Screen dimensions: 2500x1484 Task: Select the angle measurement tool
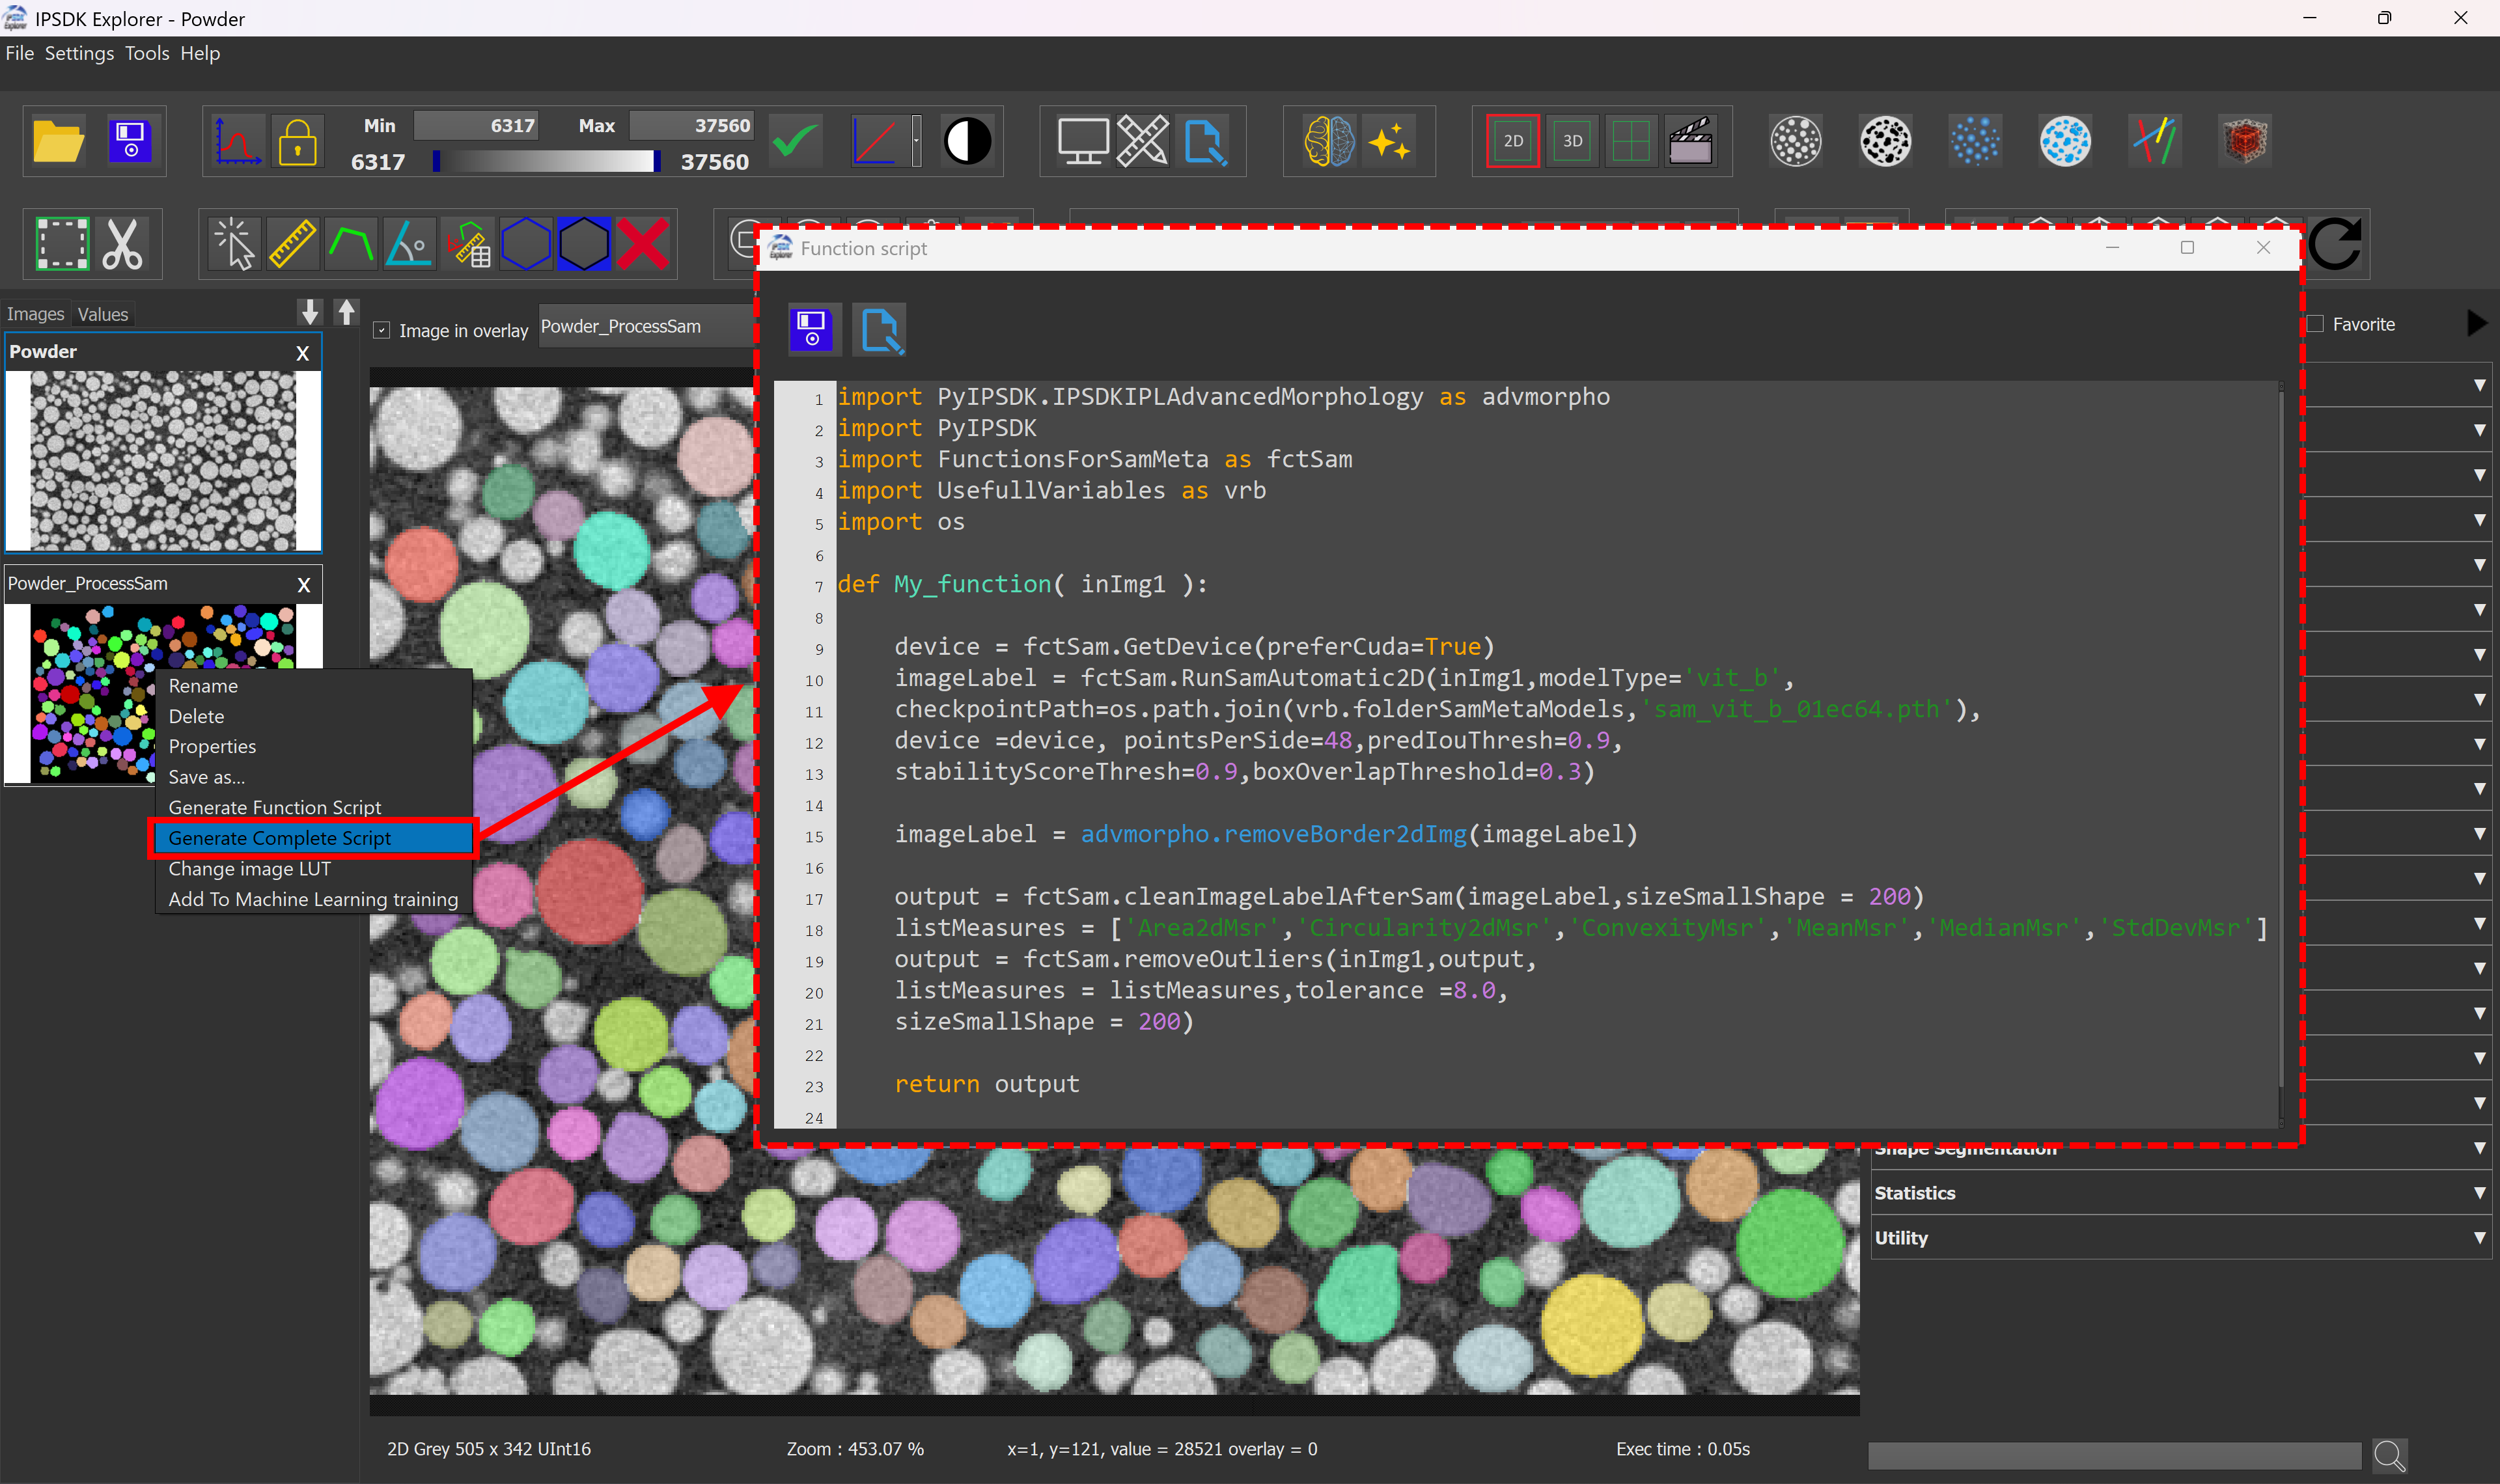tap(408, 243)
